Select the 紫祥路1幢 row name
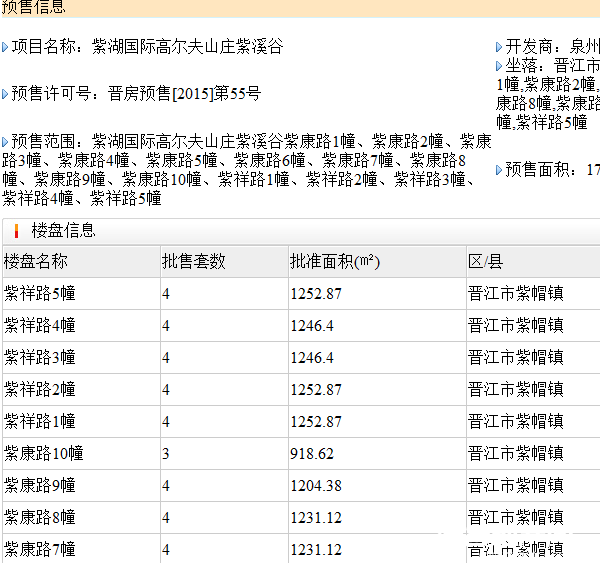This screenshot has height=563, width=600. click(x=39, y=422)
